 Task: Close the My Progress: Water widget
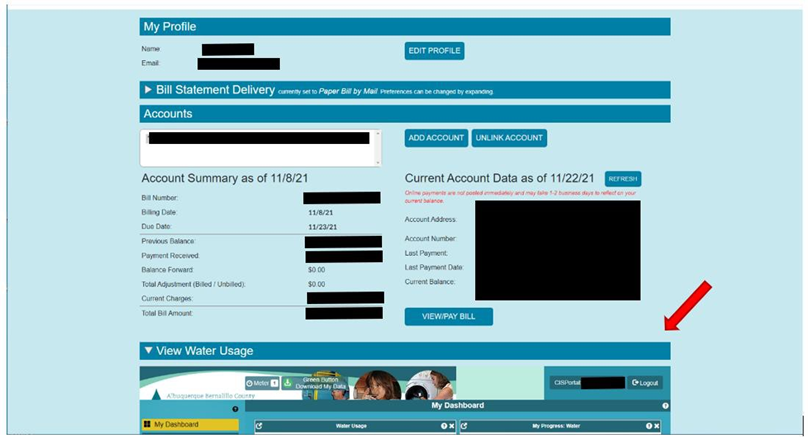tap(657, 426)
